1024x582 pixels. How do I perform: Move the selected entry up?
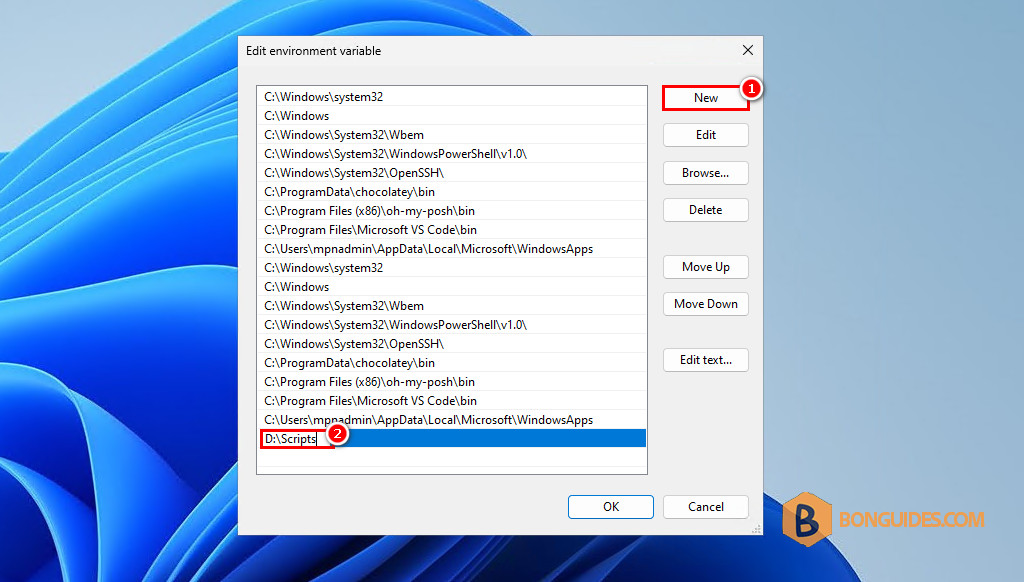pos(705,267)
